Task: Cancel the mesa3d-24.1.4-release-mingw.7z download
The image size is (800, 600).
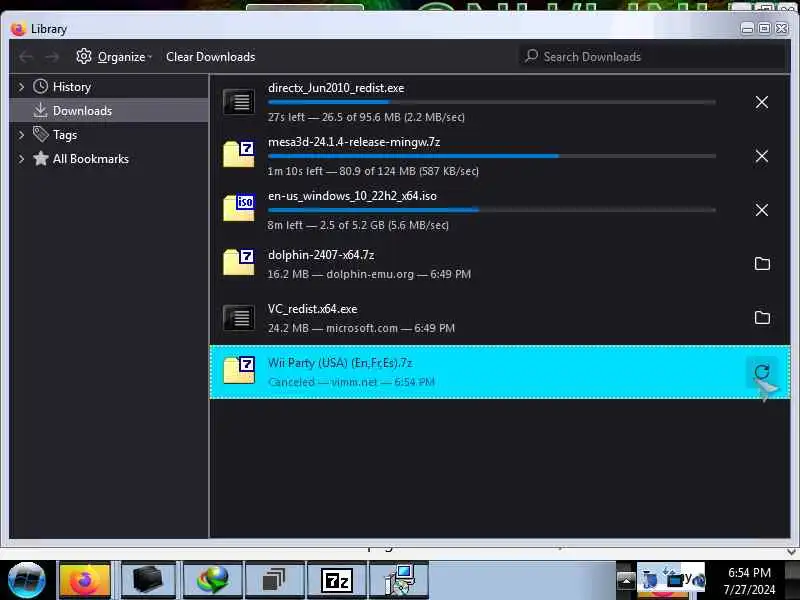Action: coord(761,156)
